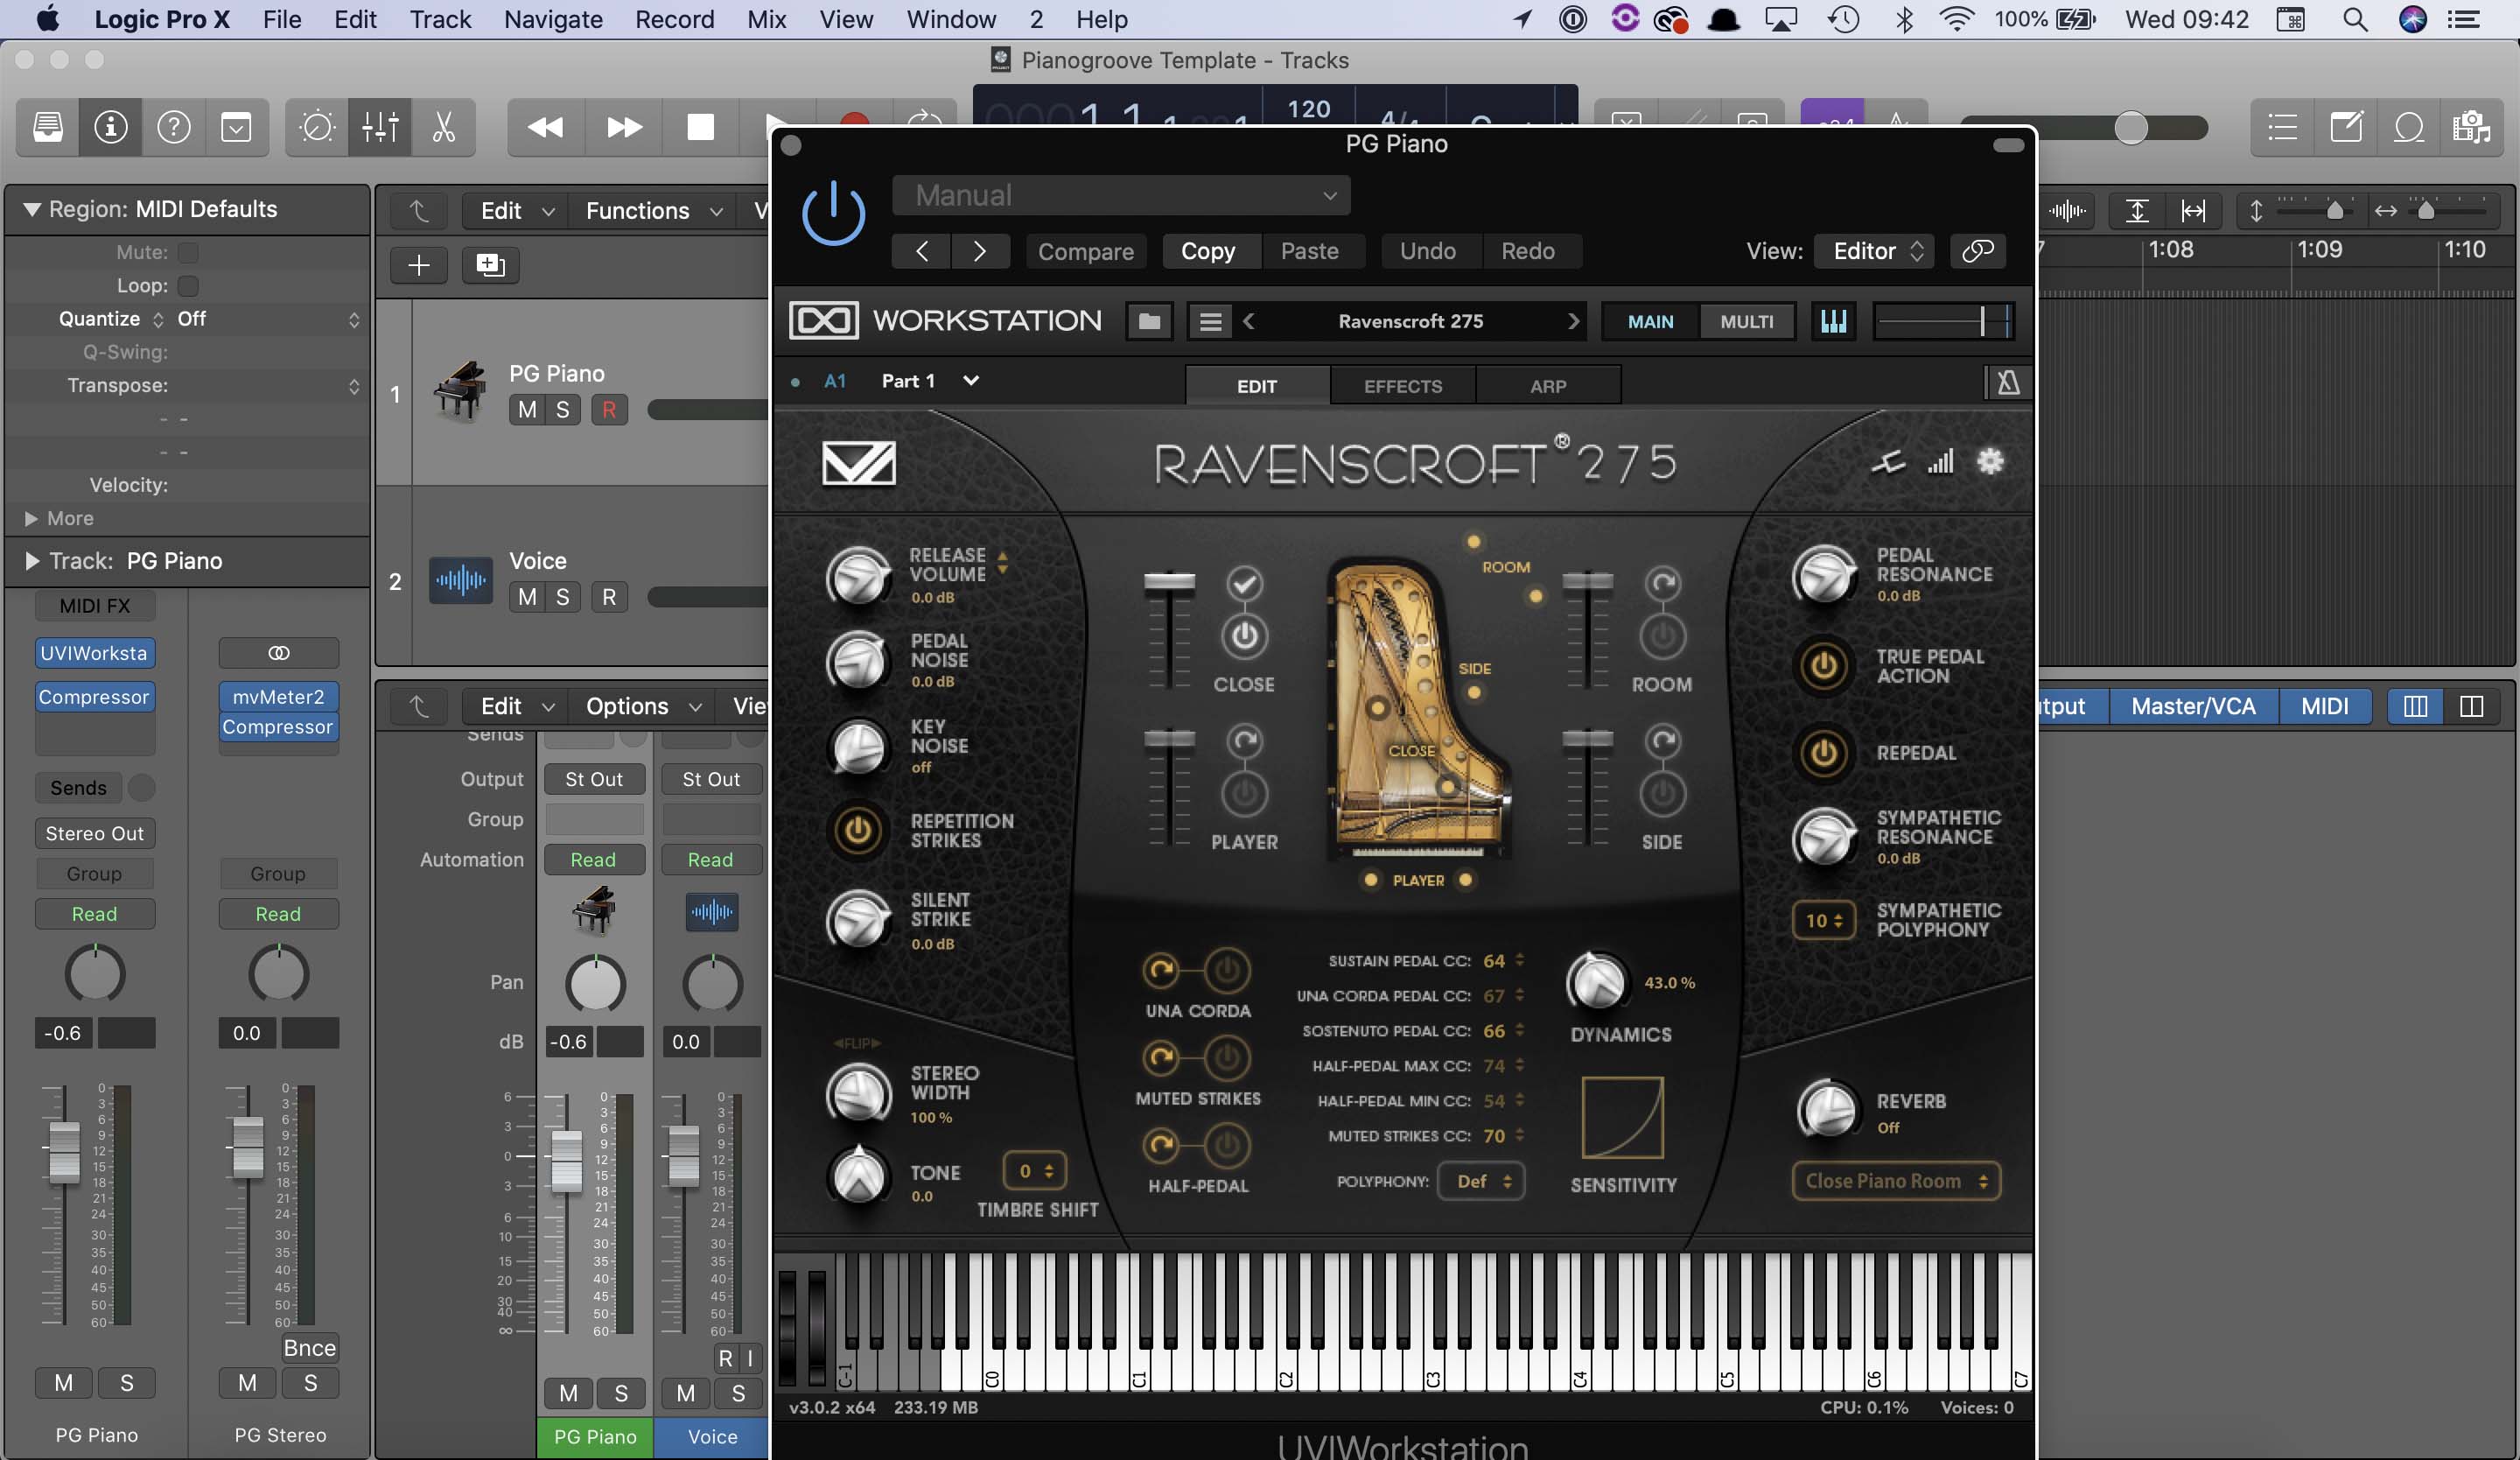Click the Paste button in toolbar
Screen dimensions: 2520x1460
point(1308,250)
